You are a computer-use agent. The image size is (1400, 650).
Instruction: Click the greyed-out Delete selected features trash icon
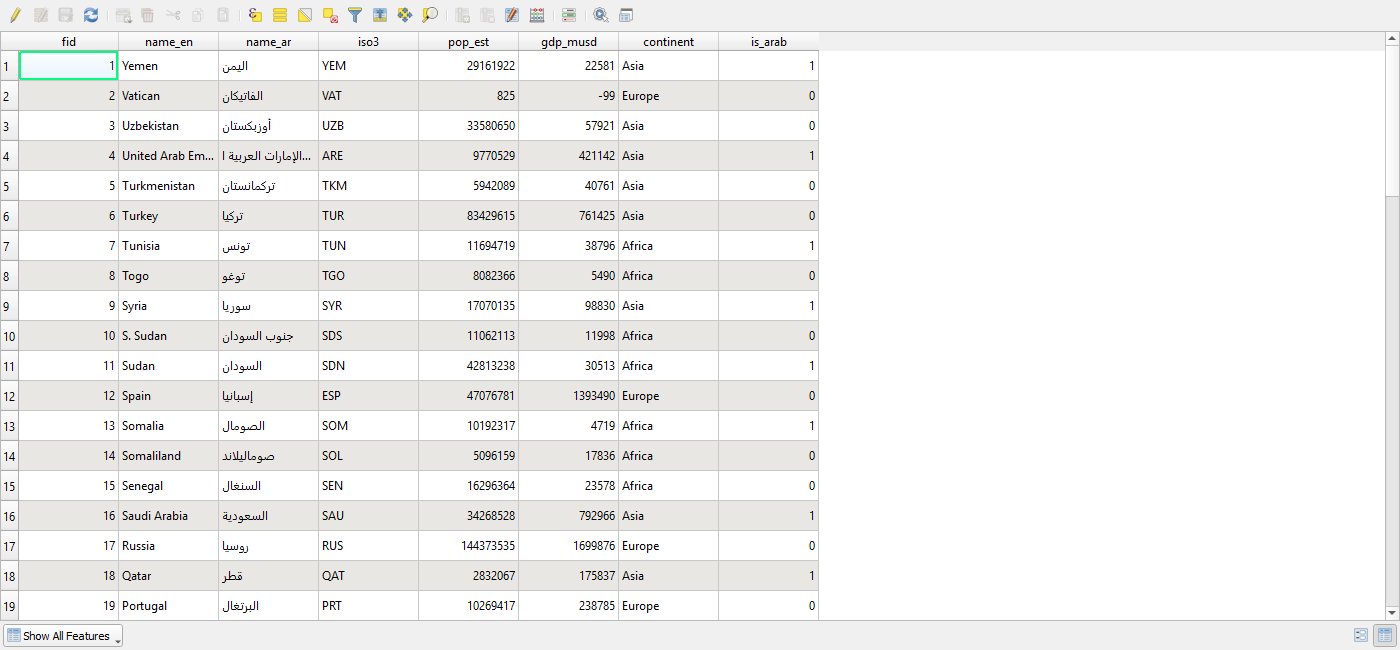coord(148,15)
